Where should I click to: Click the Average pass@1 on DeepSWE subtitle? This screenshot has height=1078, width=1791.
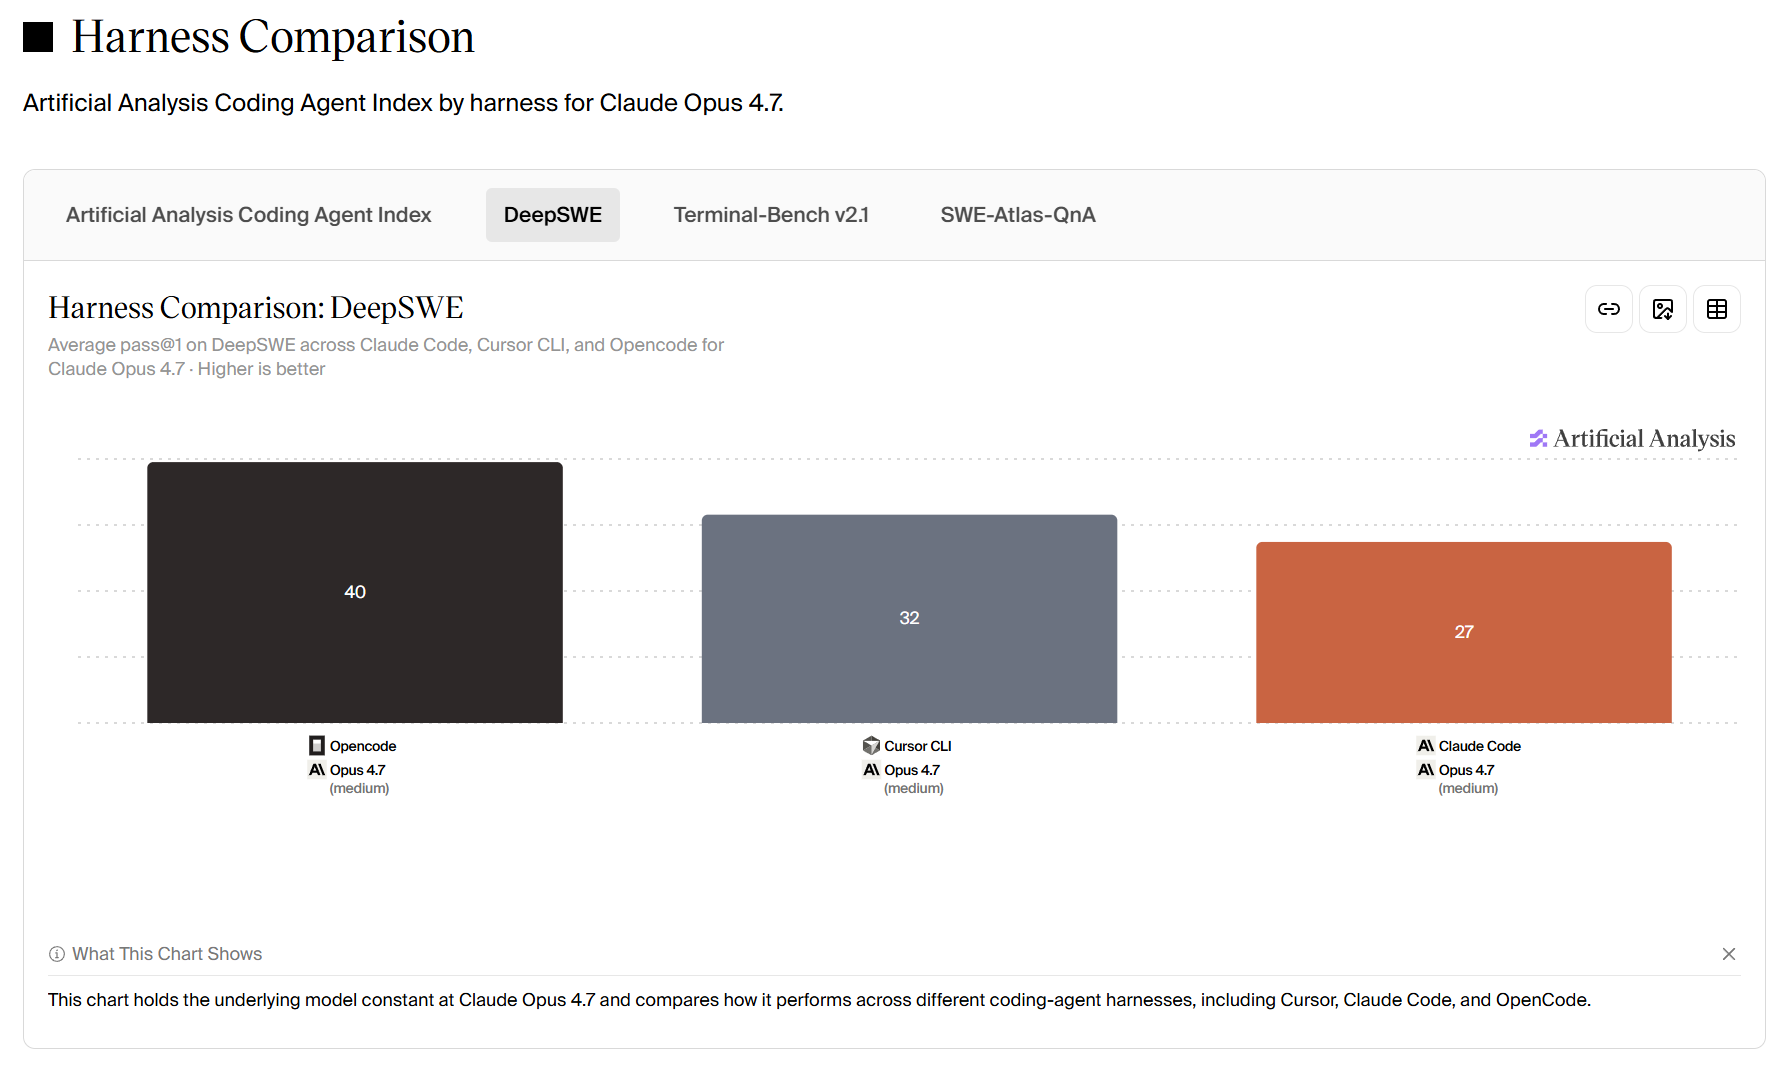(386, 357)
